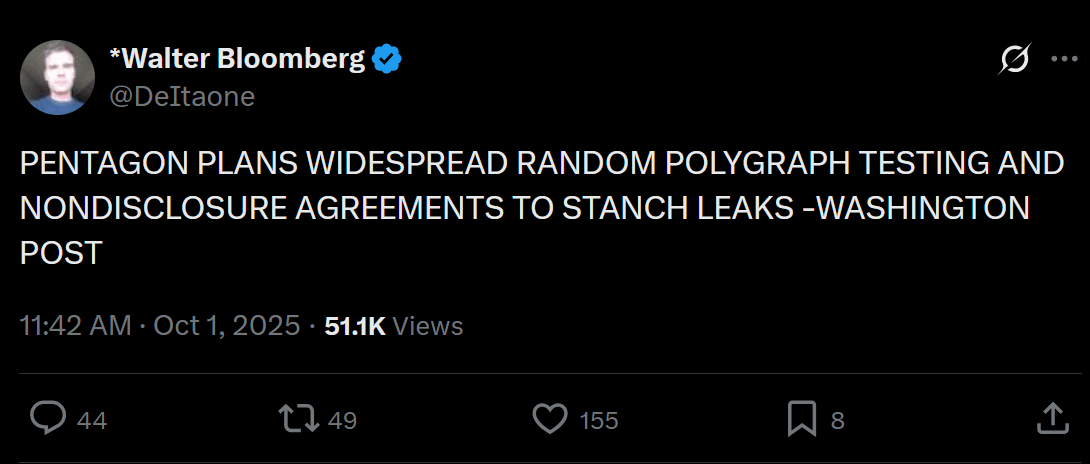This screenshot has width=1090, height=464.
Task: Click the *Walter Bloomberg display name
Action: pos(242,60)
